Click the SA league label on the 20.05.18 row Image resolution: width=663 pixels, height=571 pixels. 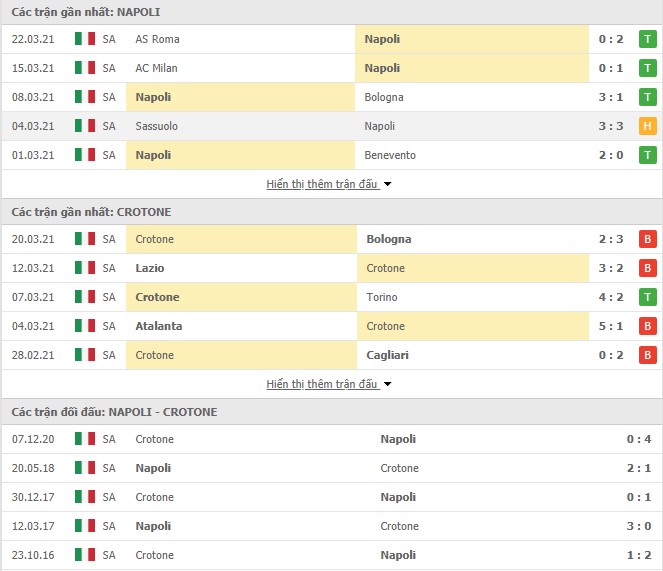click(x=109, y=468)
